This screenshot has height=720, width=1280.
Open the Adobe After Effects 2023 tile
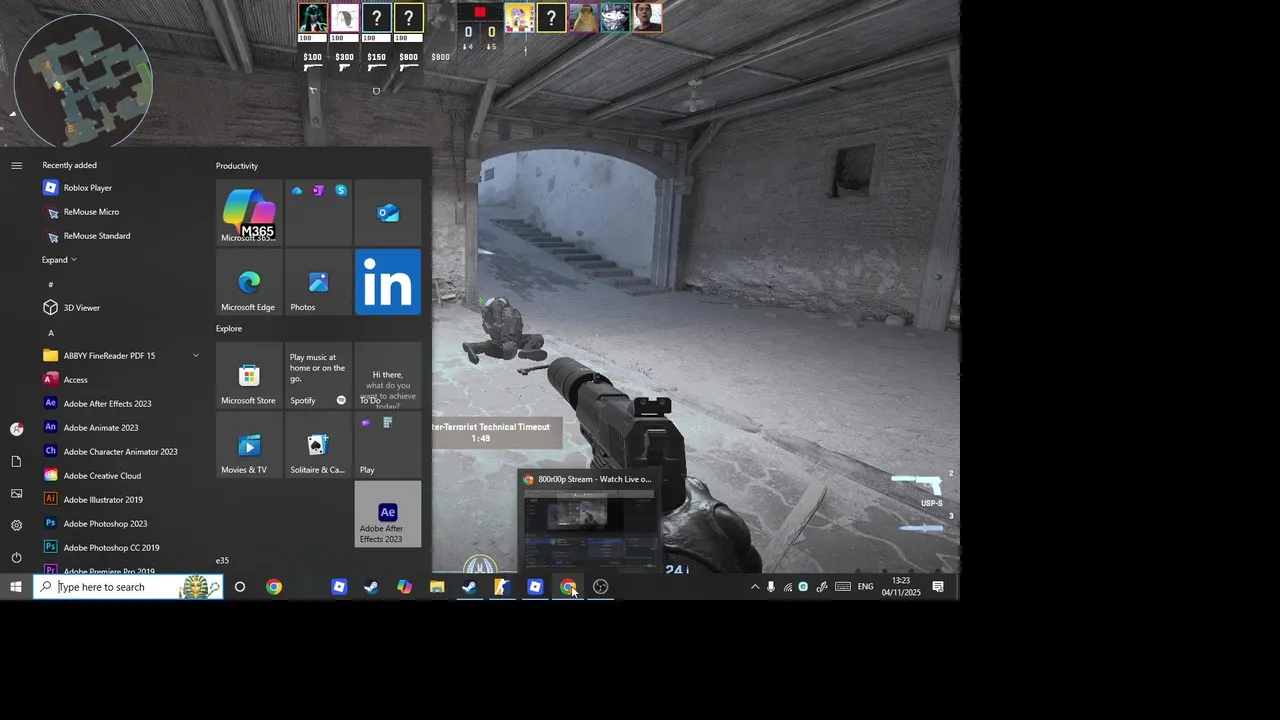point(388,514)
